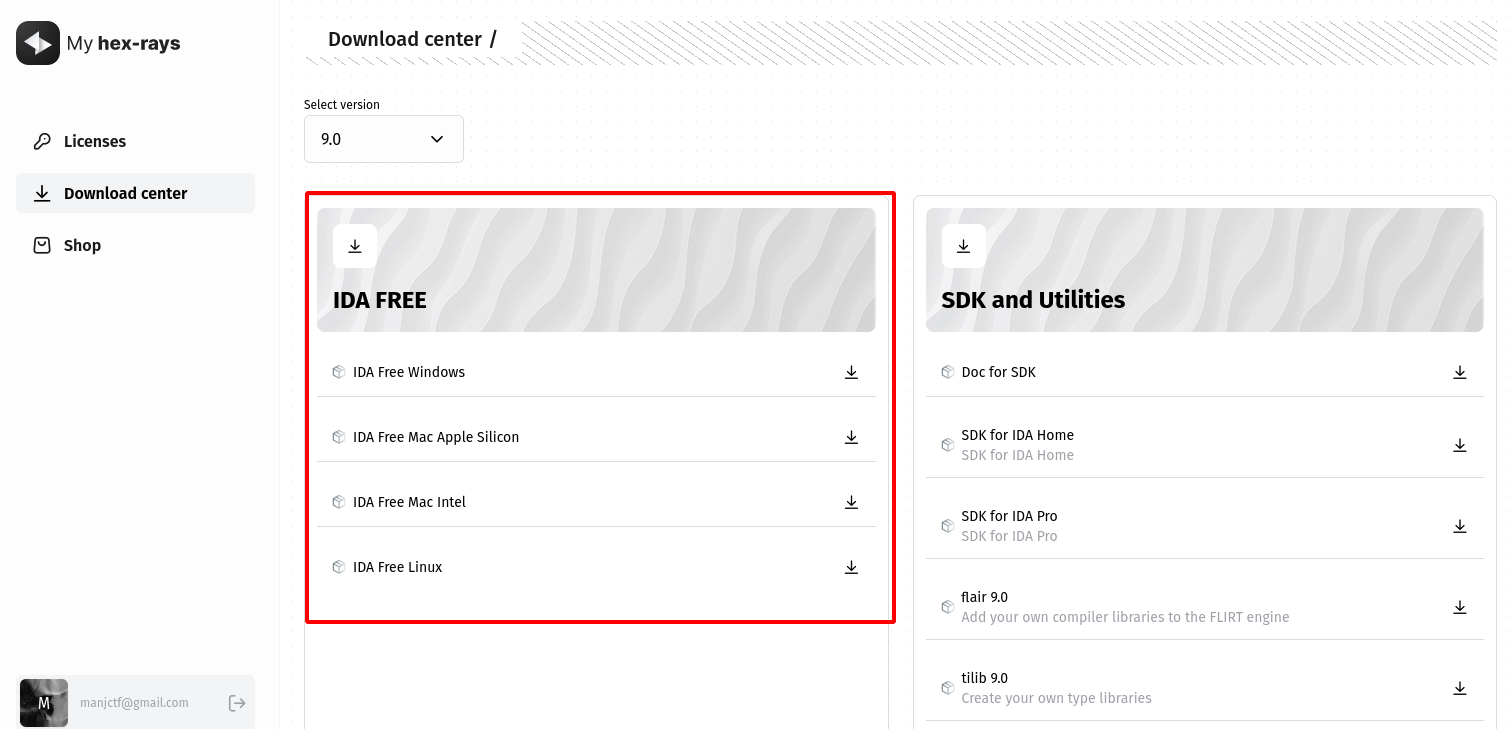Download flair 9.0 utility
The height and width of the screenshot is (729, 1509).
(x=1459, y=607)
